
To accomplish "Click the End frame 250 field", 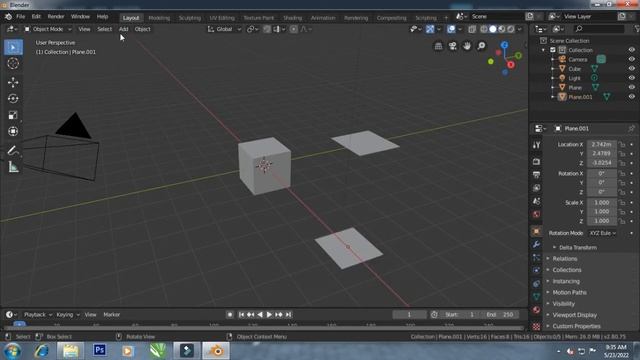I will point(500,314).
